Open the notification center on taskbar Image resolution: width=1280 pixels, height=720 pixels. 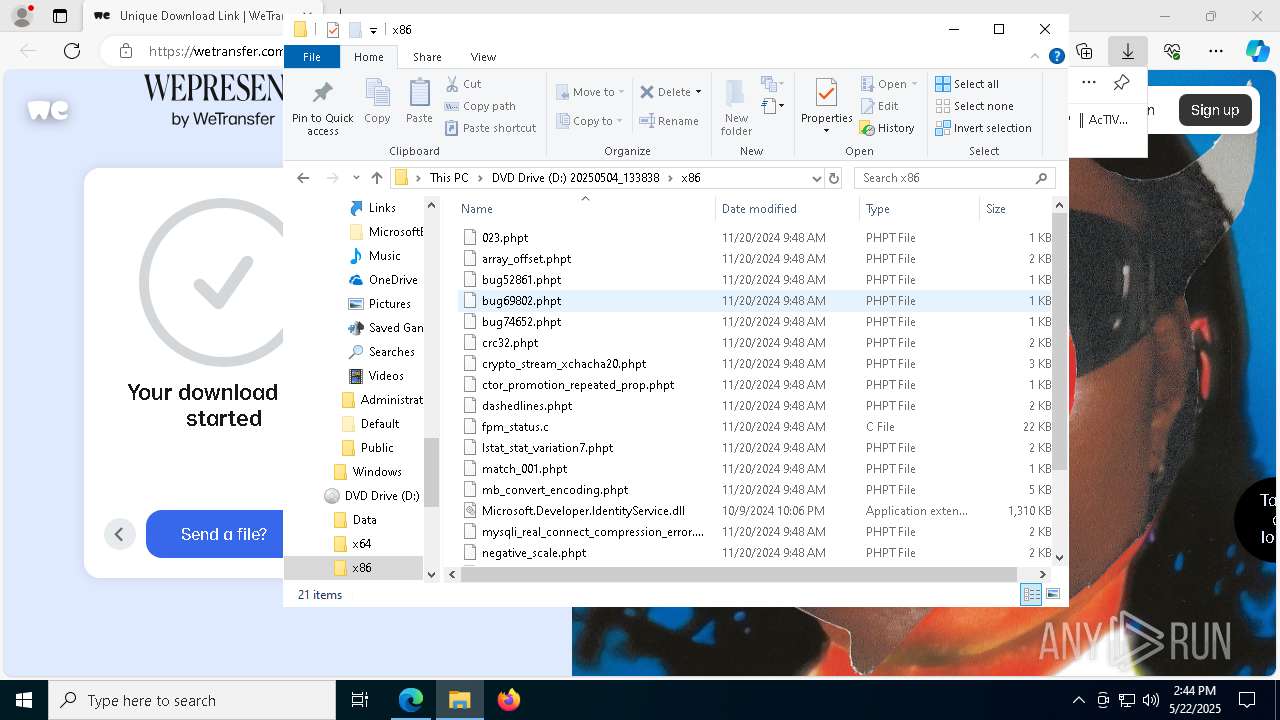click(x=1247, y=700)
